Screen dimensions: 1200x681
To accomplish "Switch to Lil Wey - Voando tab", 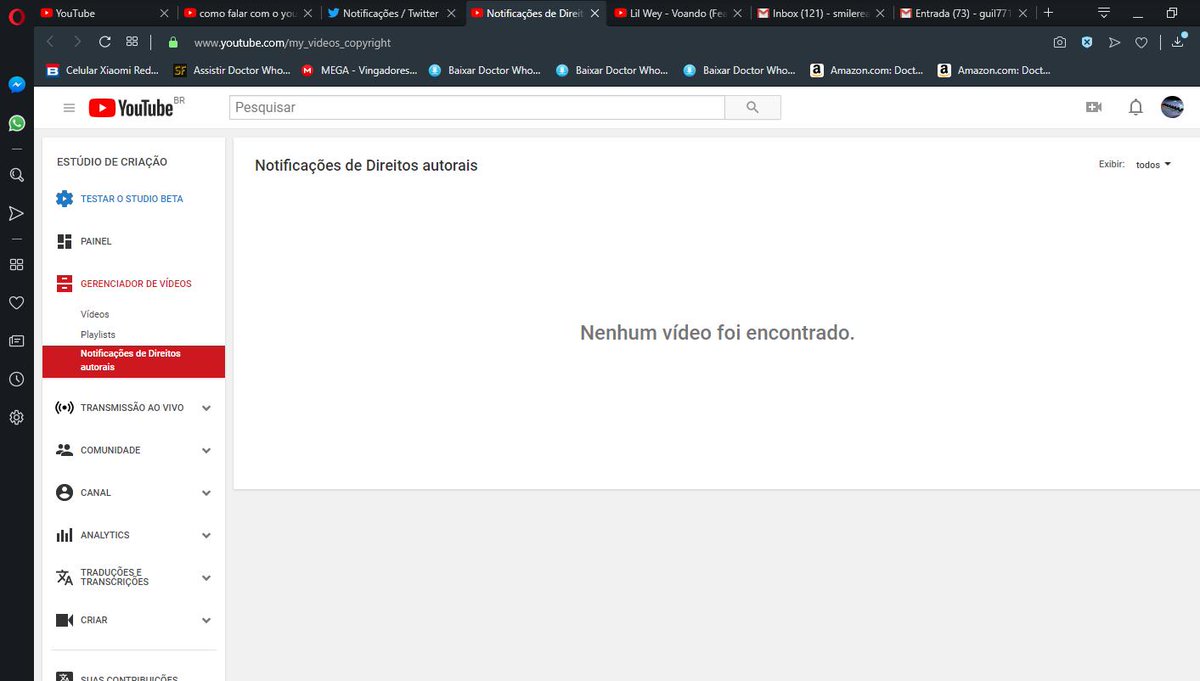I will (x=680, y=14).
